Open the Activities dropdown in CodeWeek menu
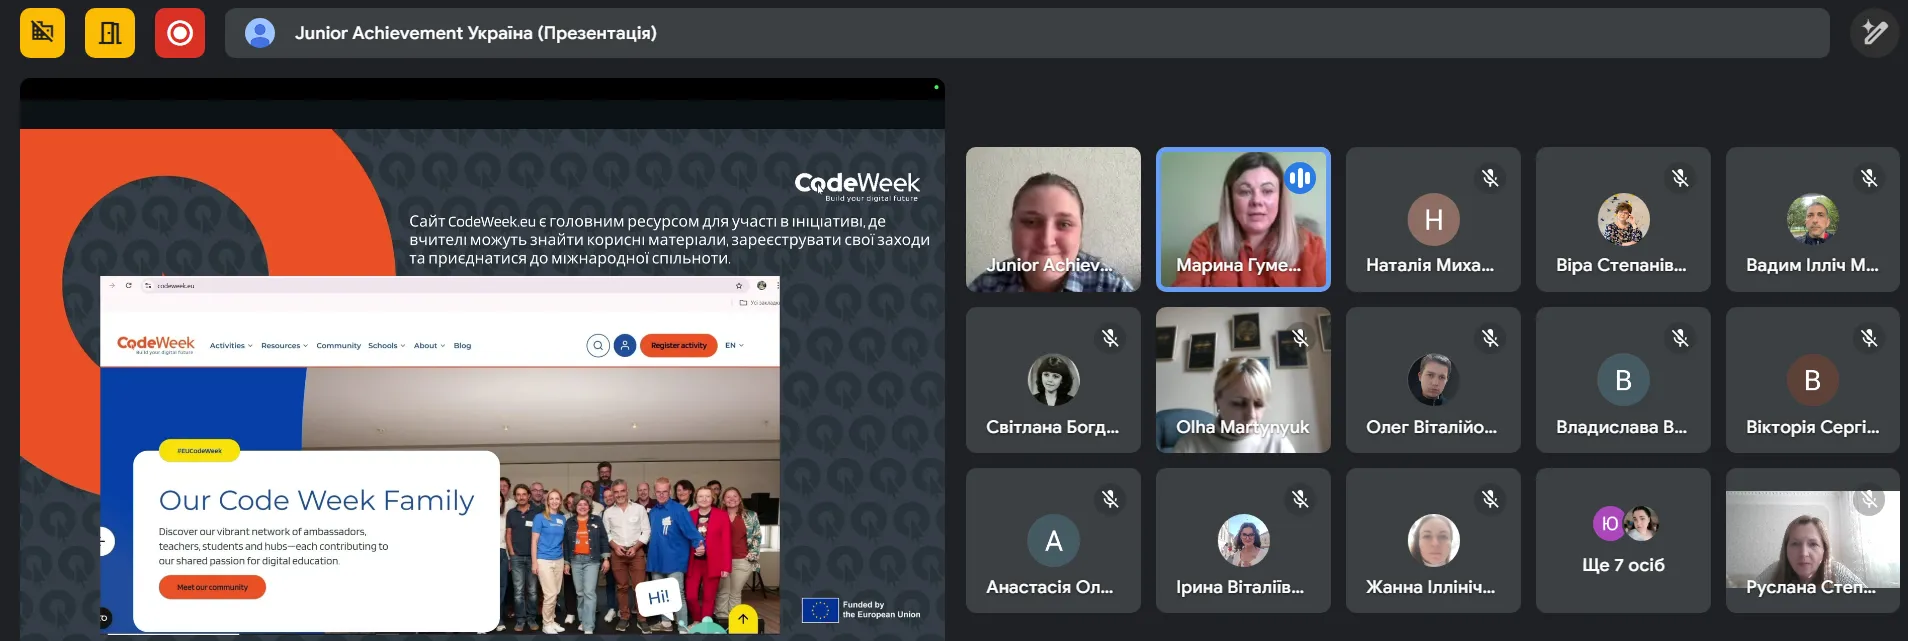Viewport: 1908px width, 641px height. coord(231,346)
